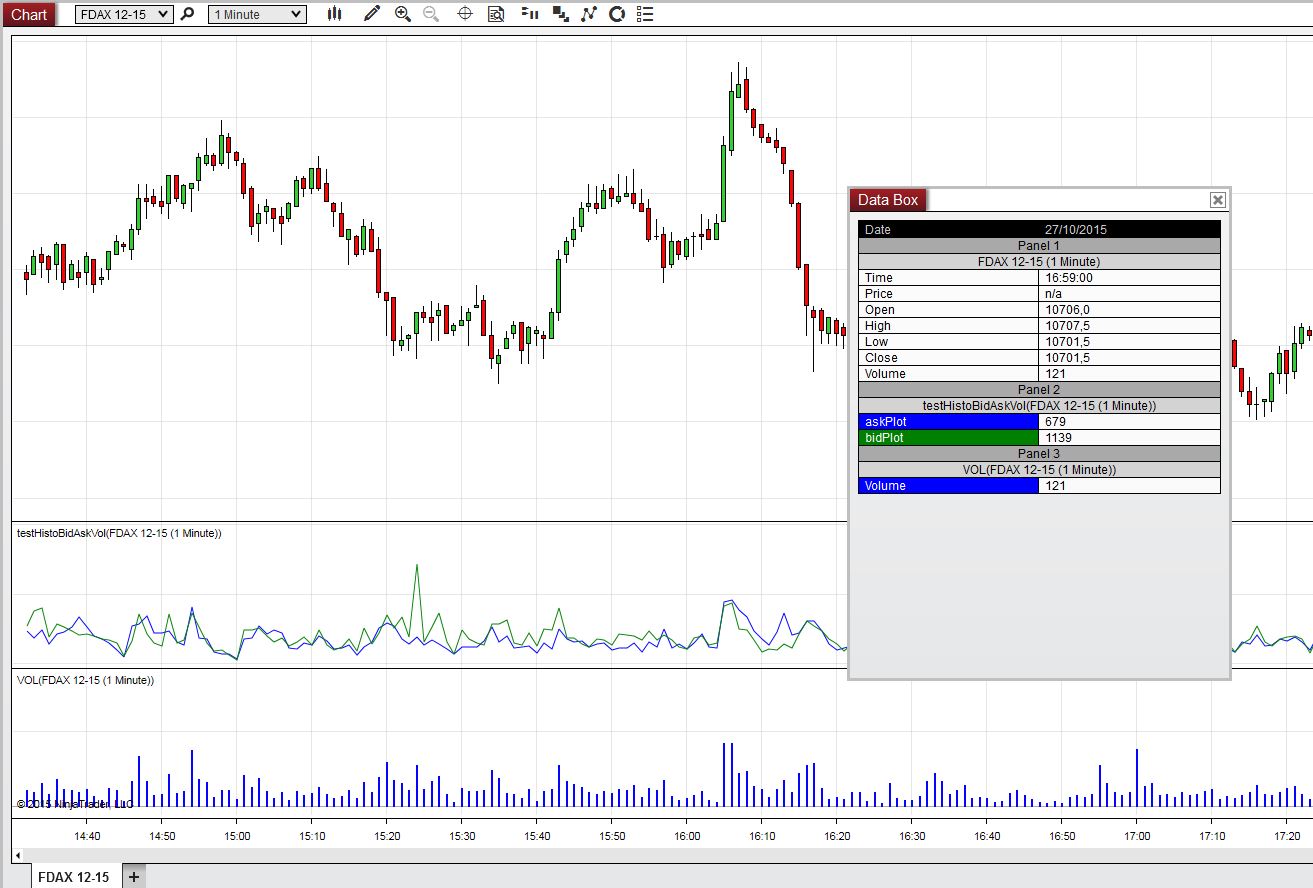Toggle the Data Box toolbar icon
This screenshot has height=888, width=1313.
[496, 14]
